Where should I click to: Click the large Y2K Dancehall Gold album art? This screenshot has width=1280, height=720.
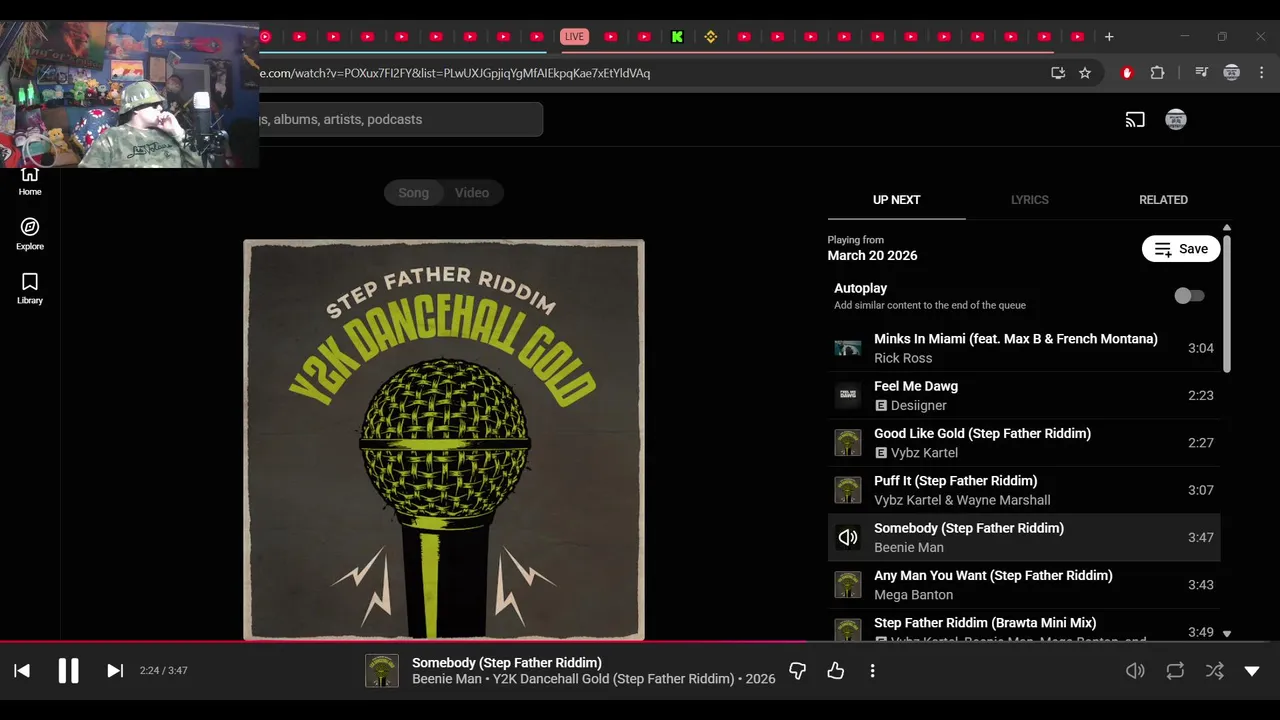(x=444, y=439)
